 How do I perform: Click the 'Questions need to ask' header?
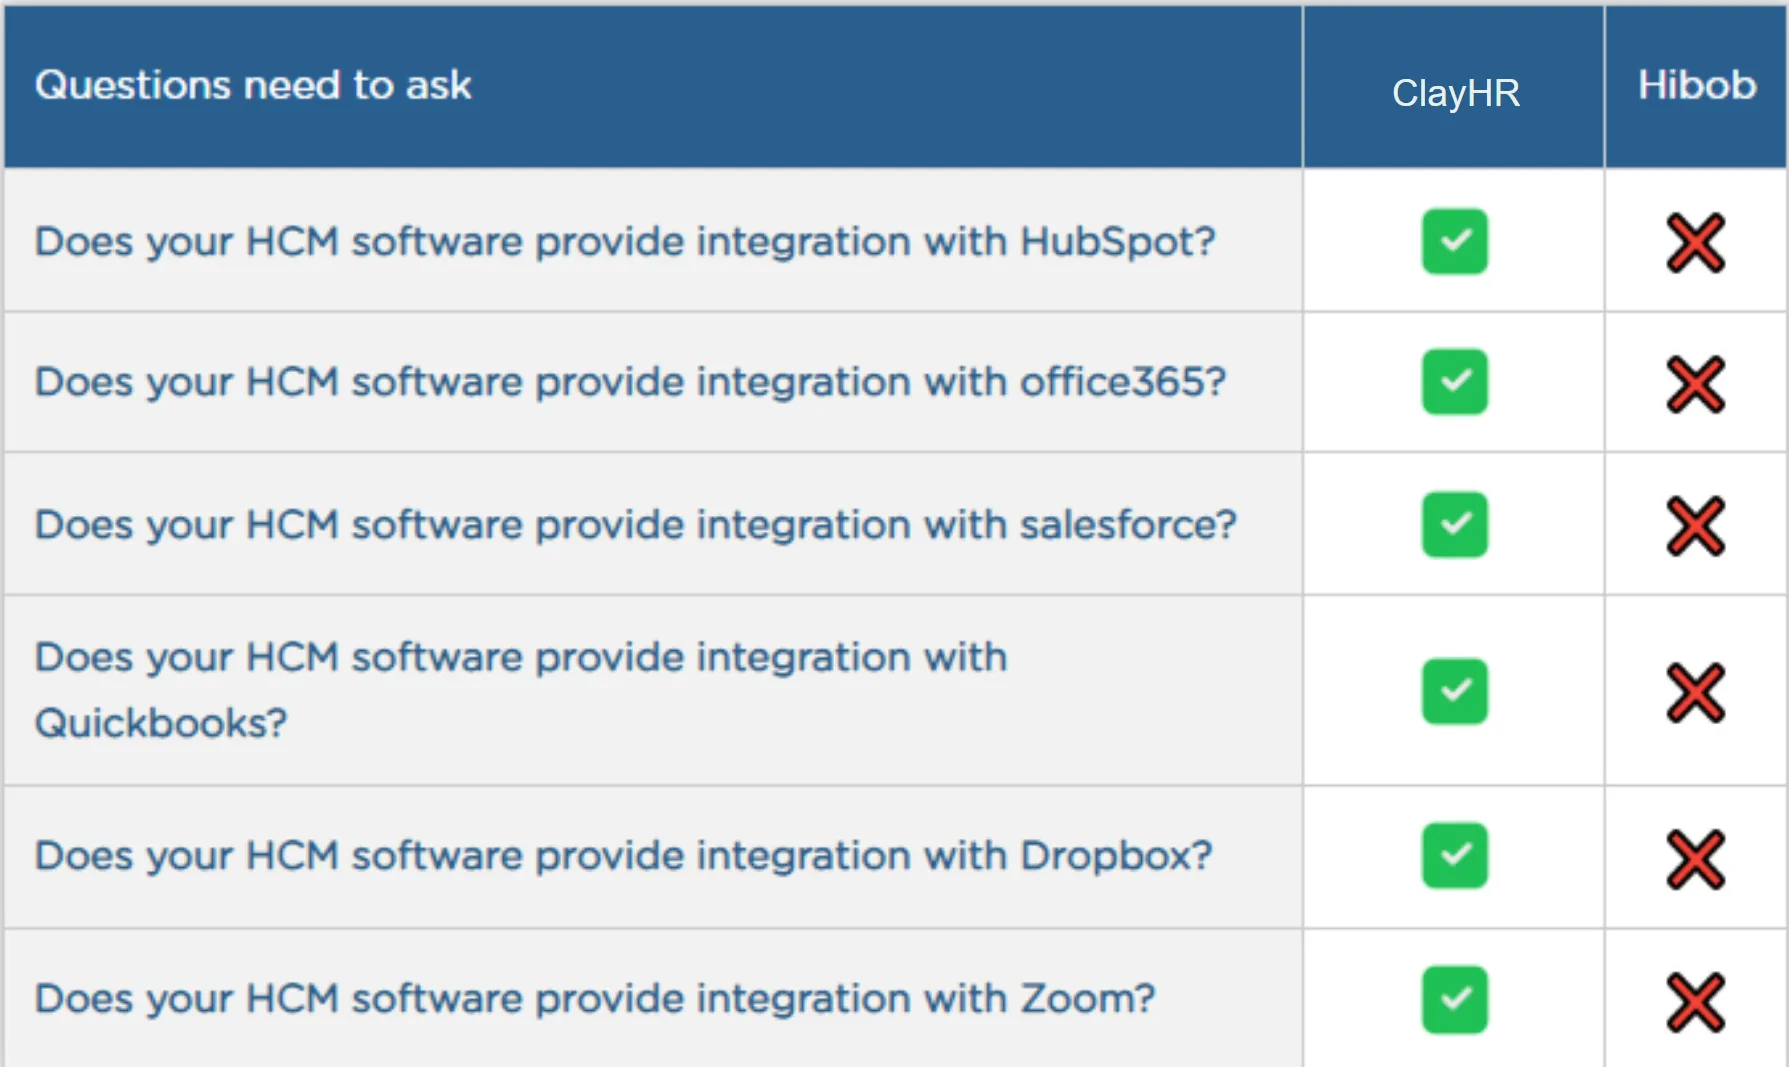(253, 85)
